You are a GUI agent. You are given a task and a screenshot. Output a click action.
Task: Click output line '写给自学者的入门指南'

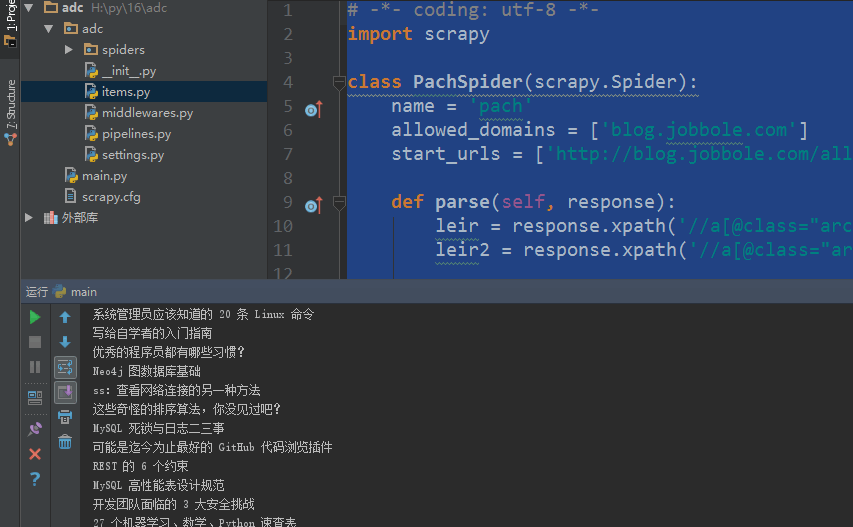152,333
